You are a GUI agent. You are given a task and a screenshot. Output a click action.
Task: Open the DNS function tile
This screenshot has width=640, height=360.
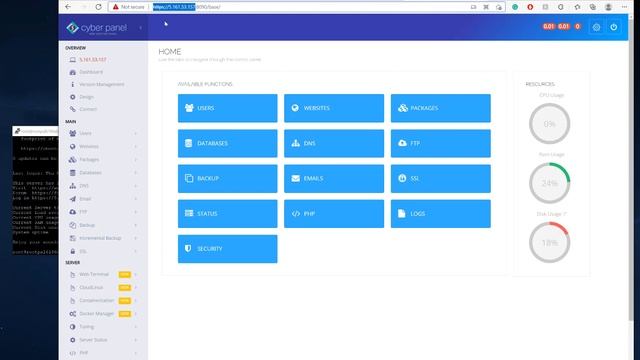point(334,143)
